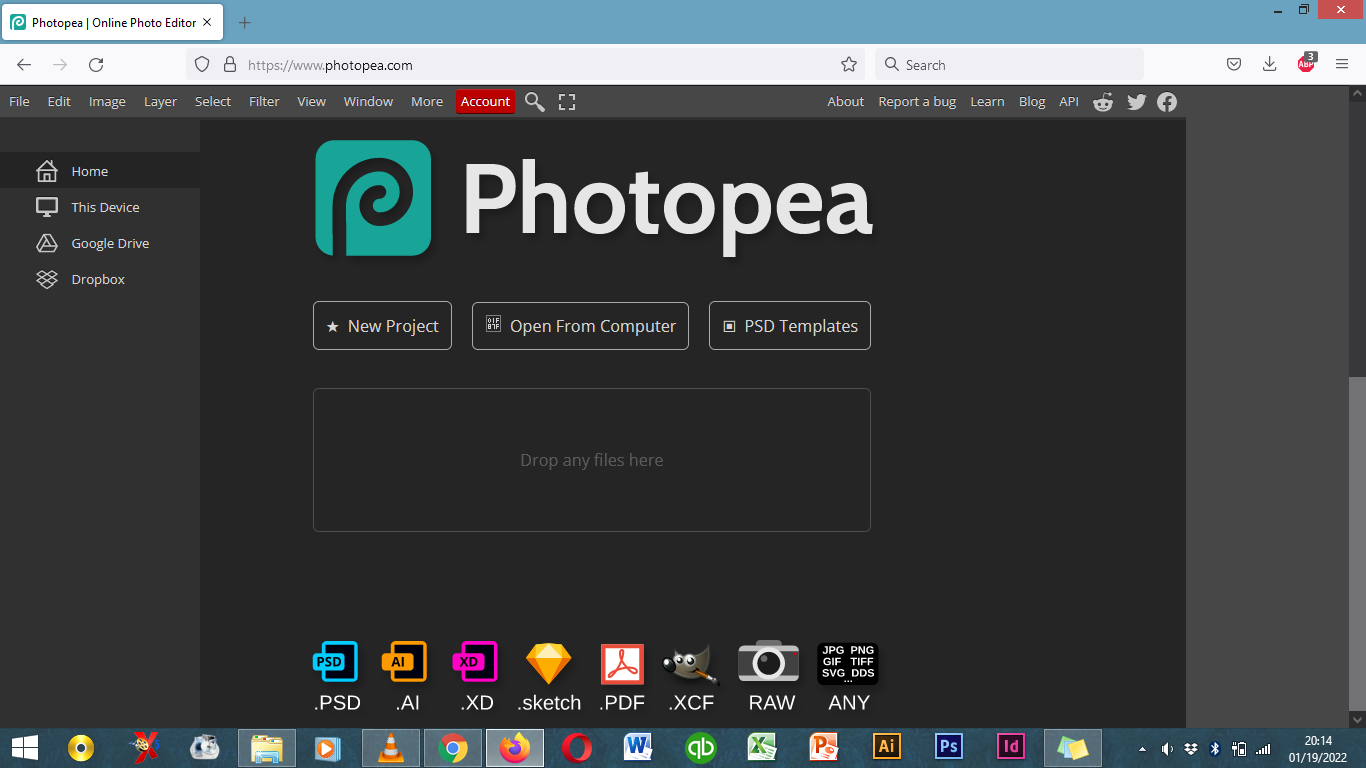Viewport: 1366px width, 768px height.
Task: Open File Explorer from the taskbar
Action: [267, 748]
